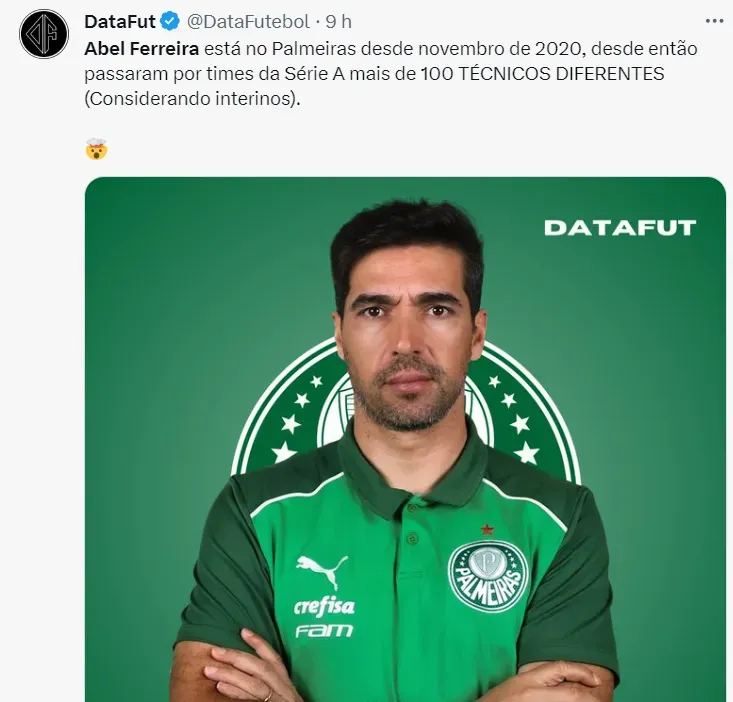The width and height of the screenshot is (733, 702).
Task: Click the text (Considerando interinos)
Action: tap(192, 99)
